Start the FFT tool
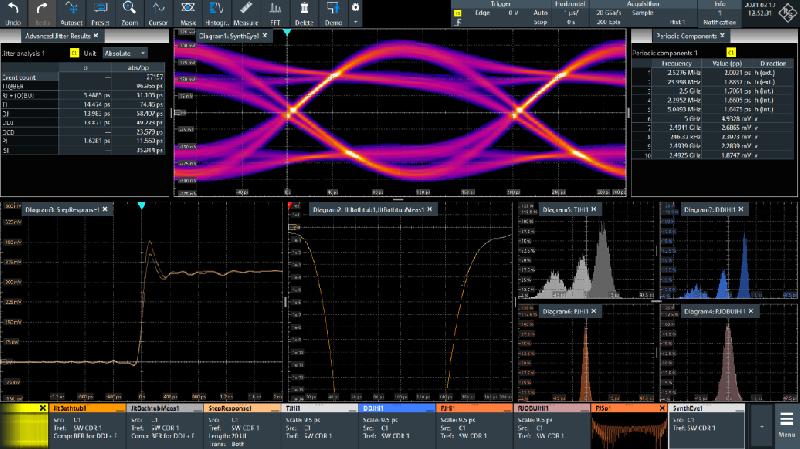Viewport: 800px width, 449px height. [275, 13]
